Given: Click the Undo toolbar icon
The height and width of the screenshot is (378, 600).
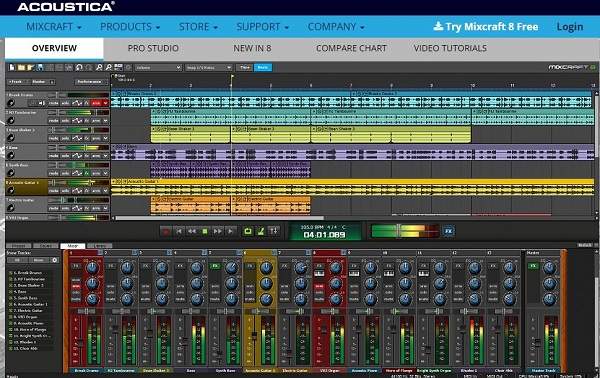Looking at the screenshot, I should (79, 67).
